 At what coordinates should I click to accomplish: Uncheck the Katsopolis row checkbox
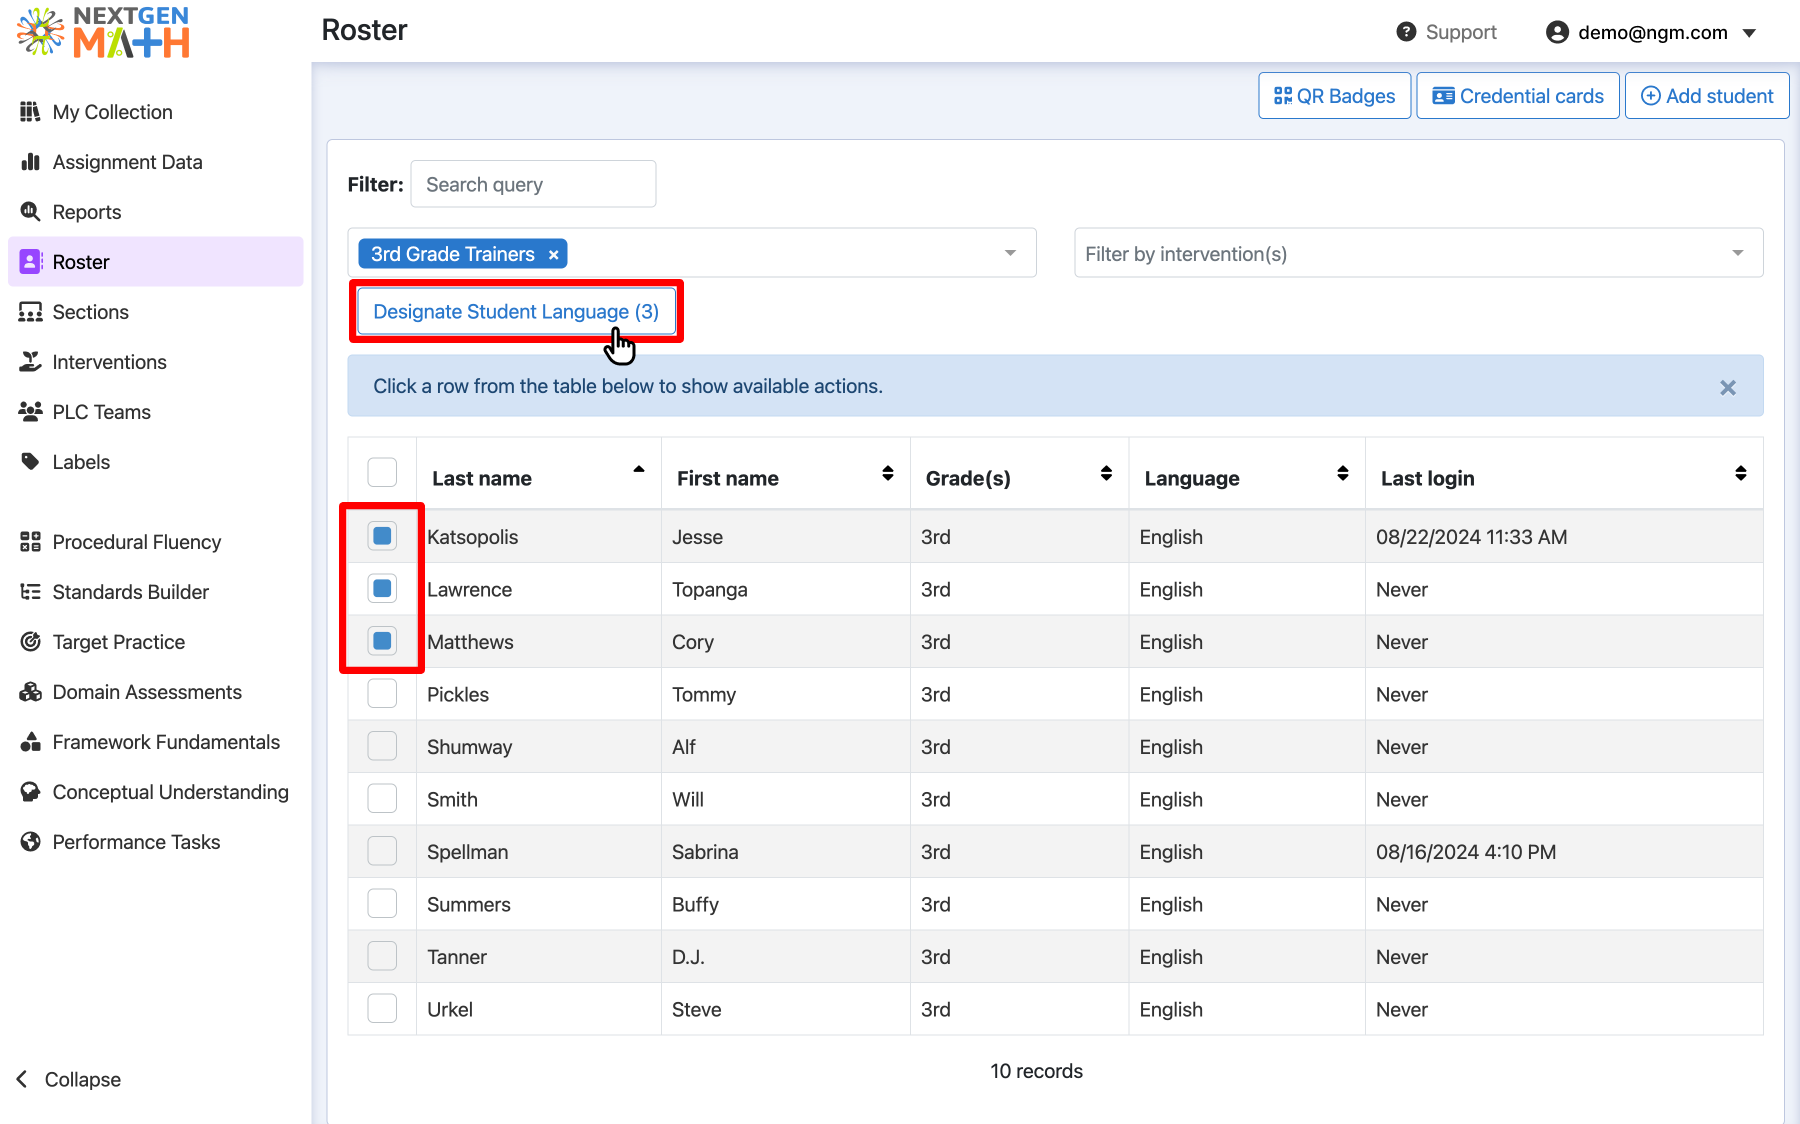382,536
